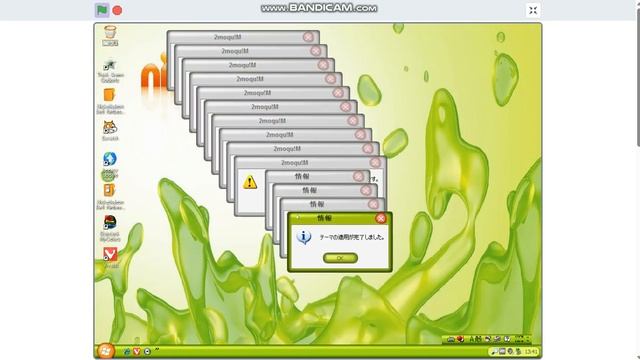
Task: Click the theme applied message text in dialog
Action: tap(352, 237)
